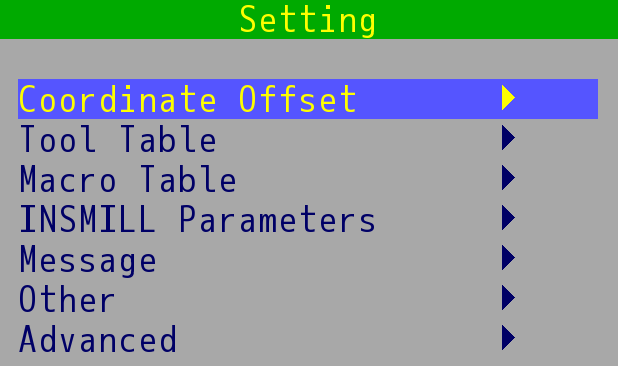The image size is (618, 366).
Task: Select the Coordinate Offset menu entry
Action: tap(308, 99)
